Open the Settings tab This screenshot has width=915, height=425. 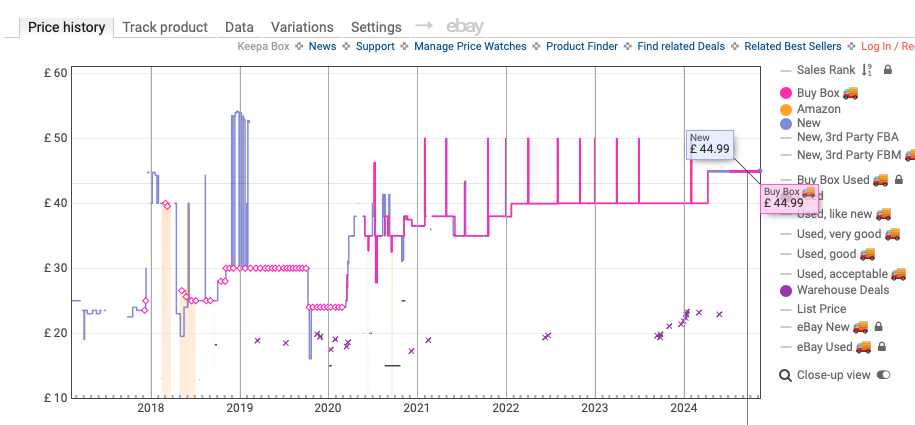point(376,27)
